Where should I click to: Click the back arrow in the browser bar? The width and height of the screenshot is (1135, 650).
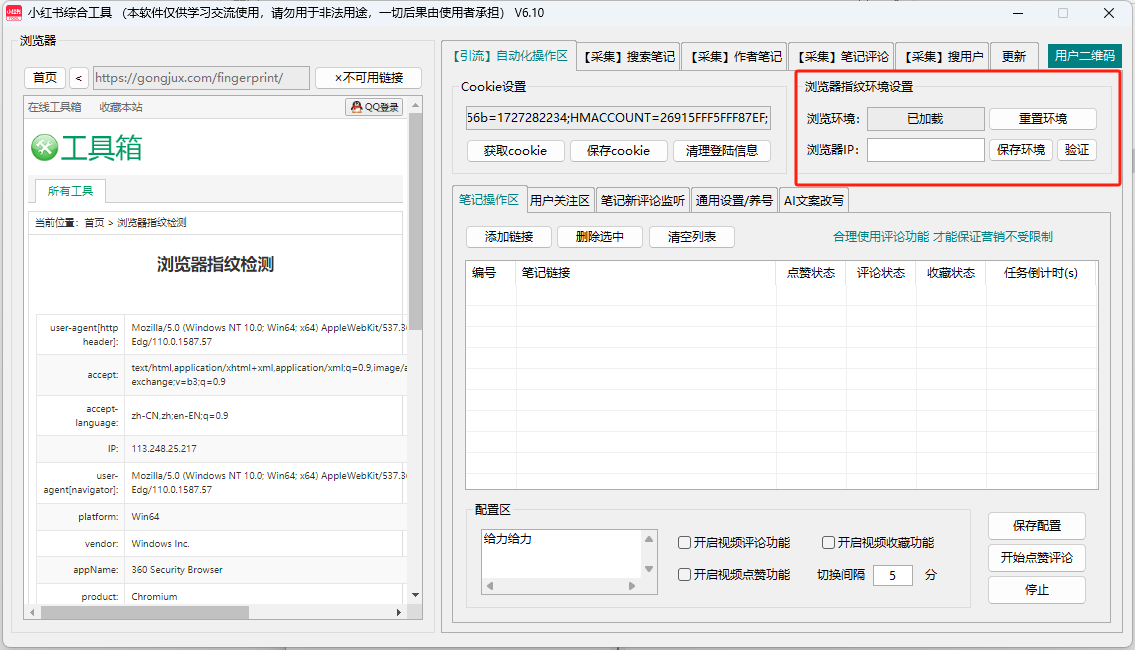tap(80, 77)
